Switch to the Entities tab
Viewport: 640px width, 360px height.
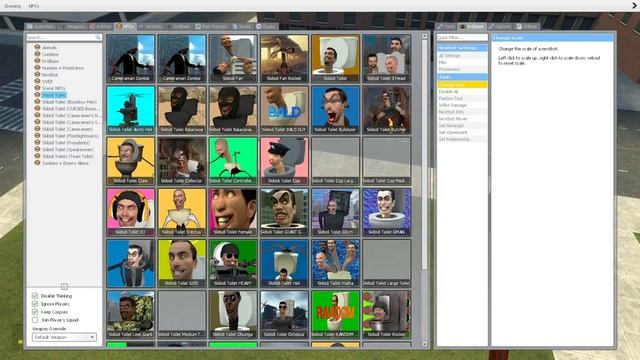pyautogui.click(x=100, y=27)
